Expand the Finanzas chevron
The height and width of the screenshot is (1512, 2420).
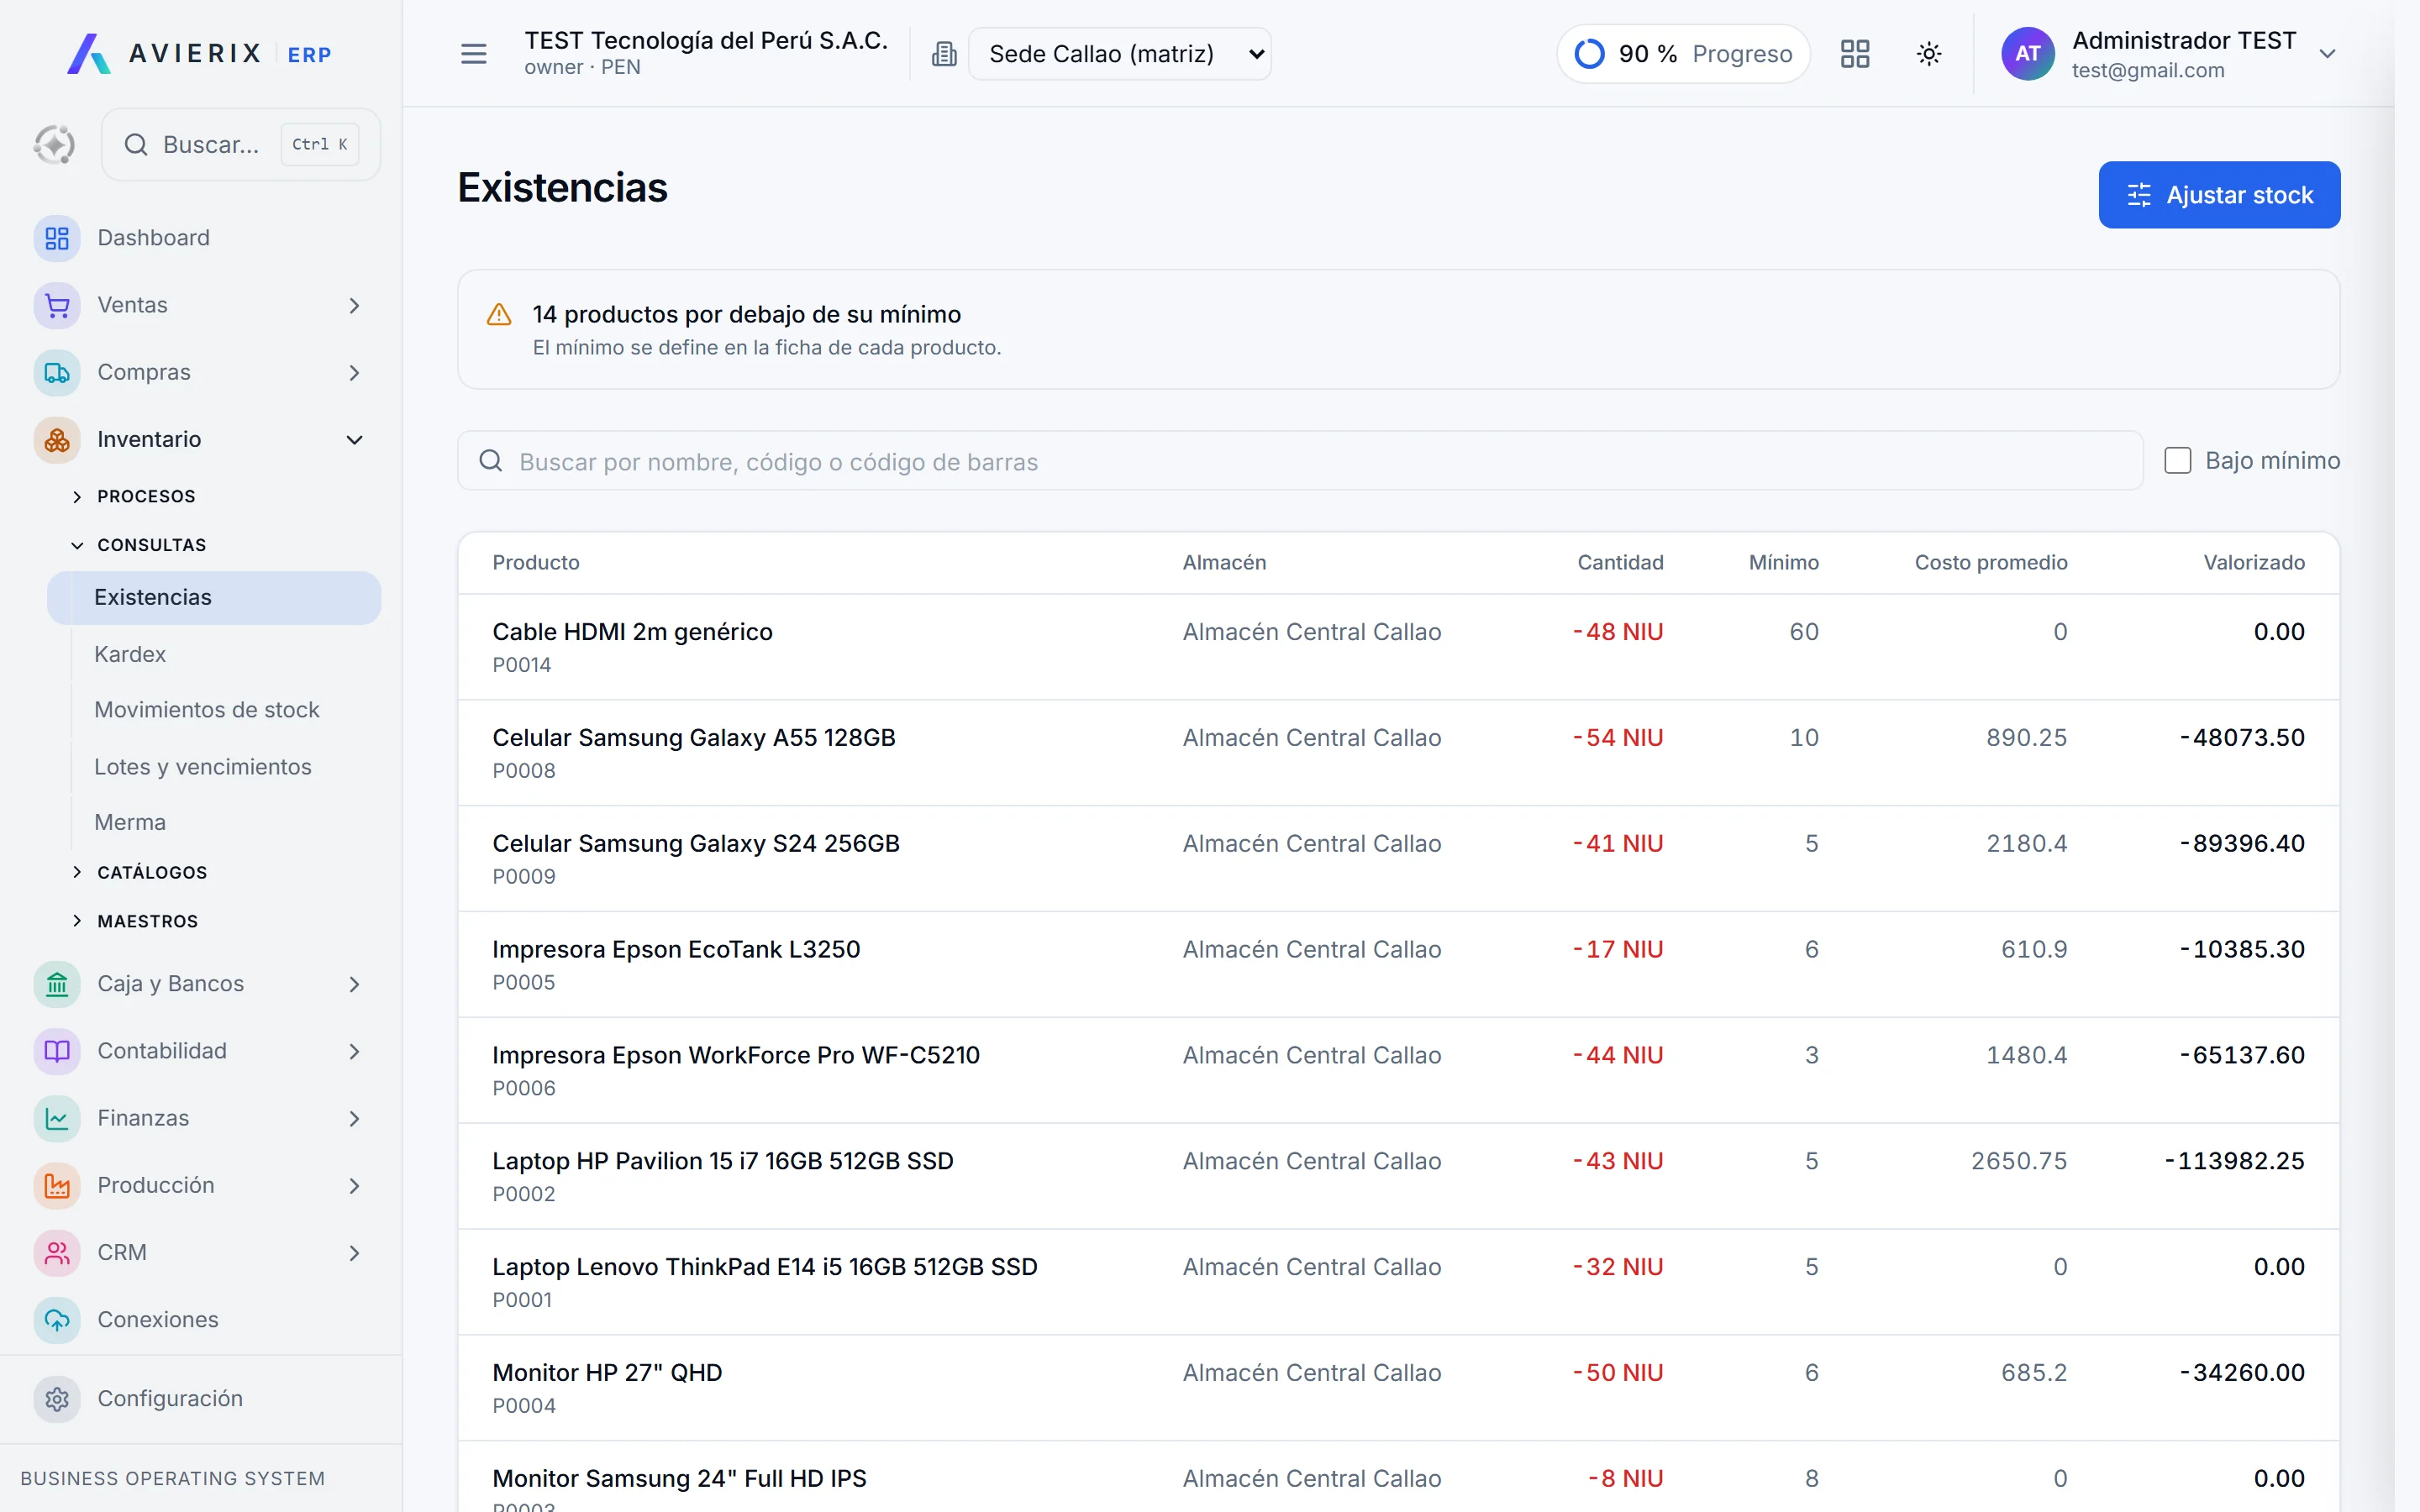pos(354,1118)
